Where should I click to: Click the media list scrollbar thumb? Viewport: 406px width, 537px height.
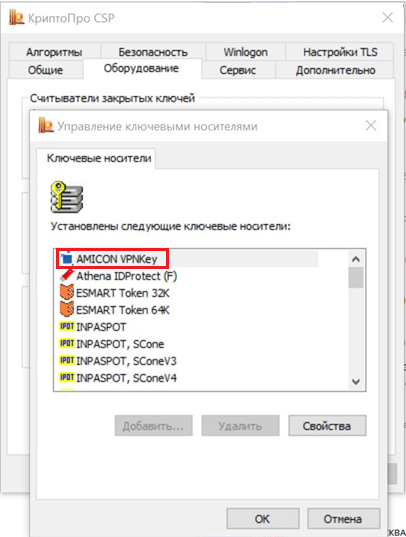tap(356, 278)
